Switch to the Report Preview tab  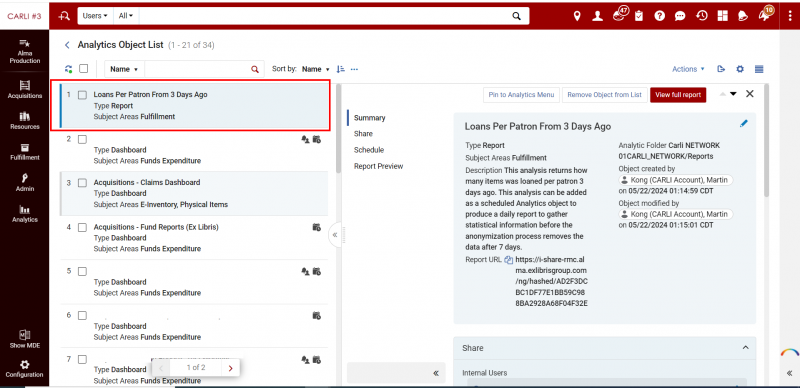(379, 166)
